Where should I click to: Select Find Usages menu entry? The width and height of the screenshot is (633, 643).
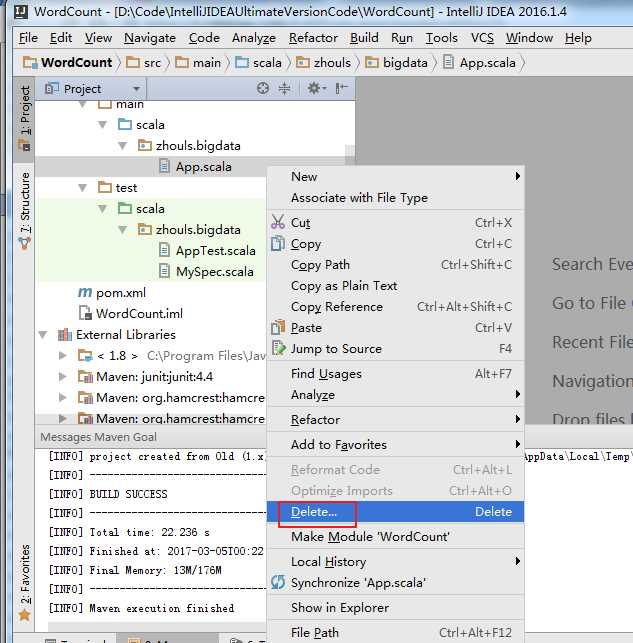point(396,374)
